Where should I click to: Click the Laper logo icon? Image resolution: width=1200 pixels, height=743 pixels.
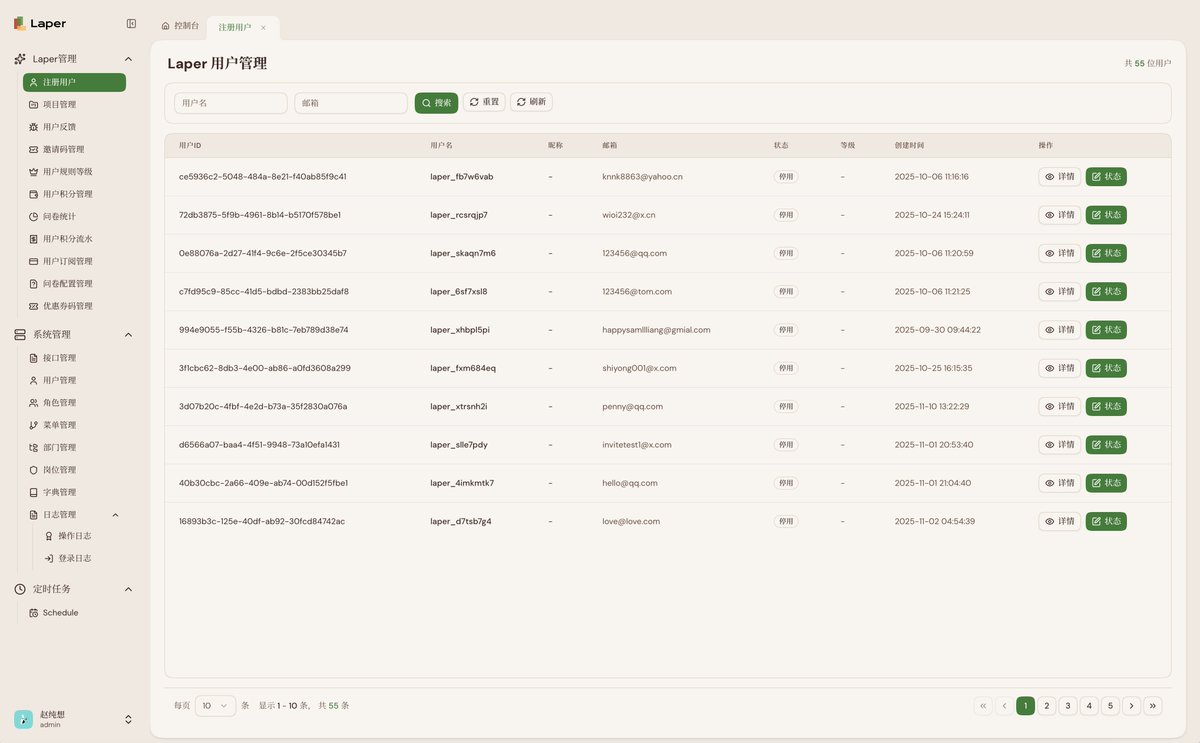20,24
